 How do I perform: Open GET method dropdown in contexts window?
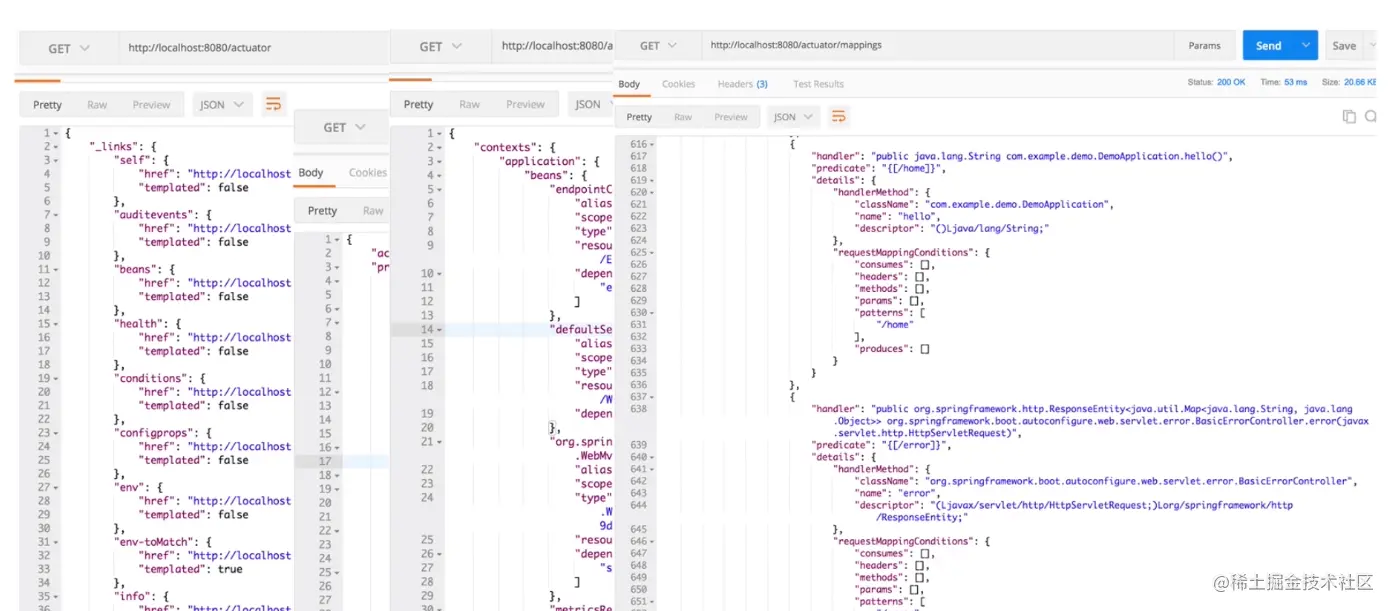(441, 46)
